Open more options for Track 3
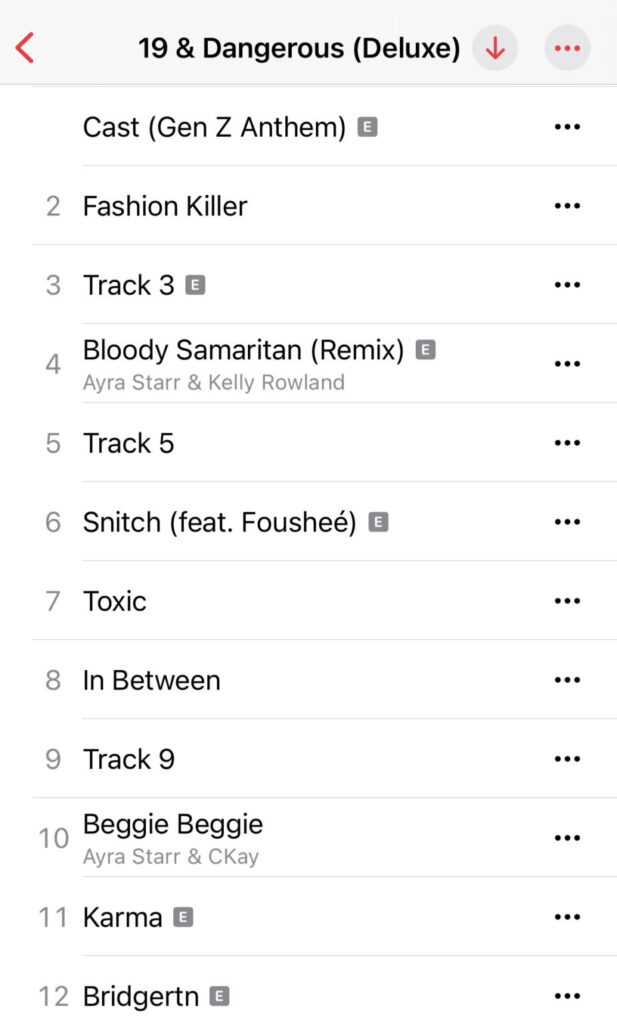 pyautogui.click(x=567, y=285)
